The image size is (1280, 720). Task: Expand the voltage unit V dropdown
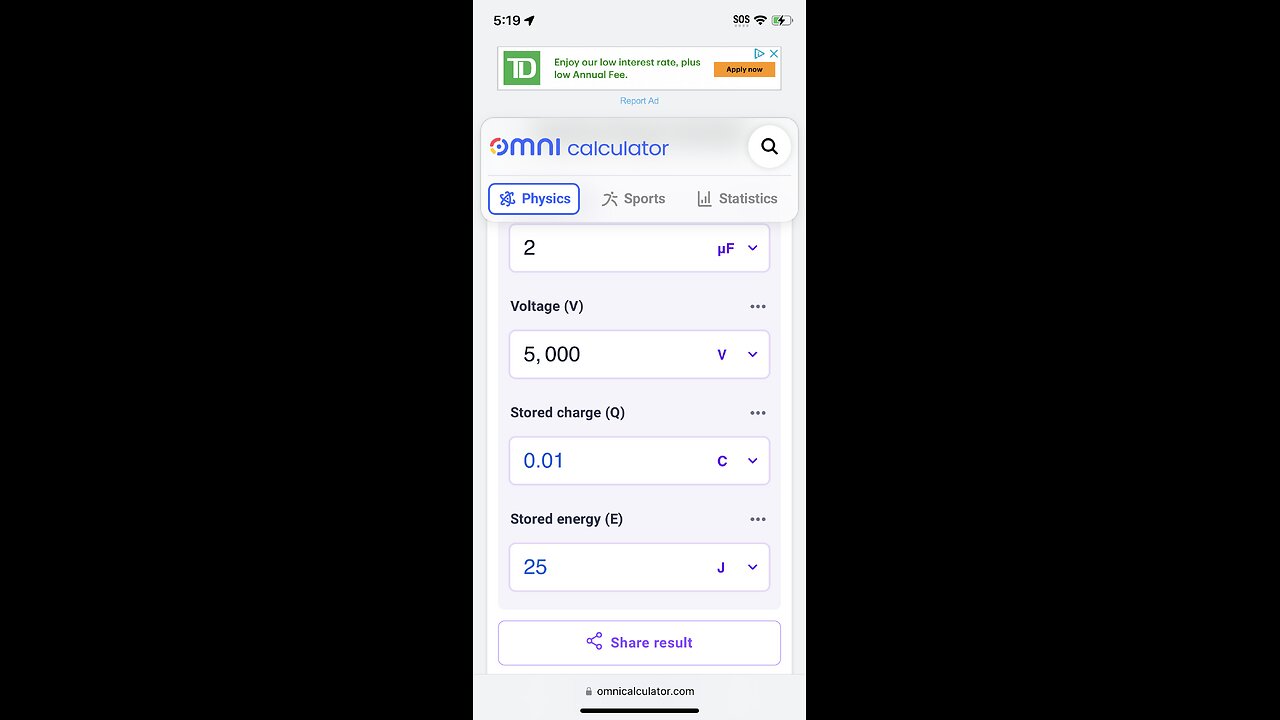tap(737, 354)
